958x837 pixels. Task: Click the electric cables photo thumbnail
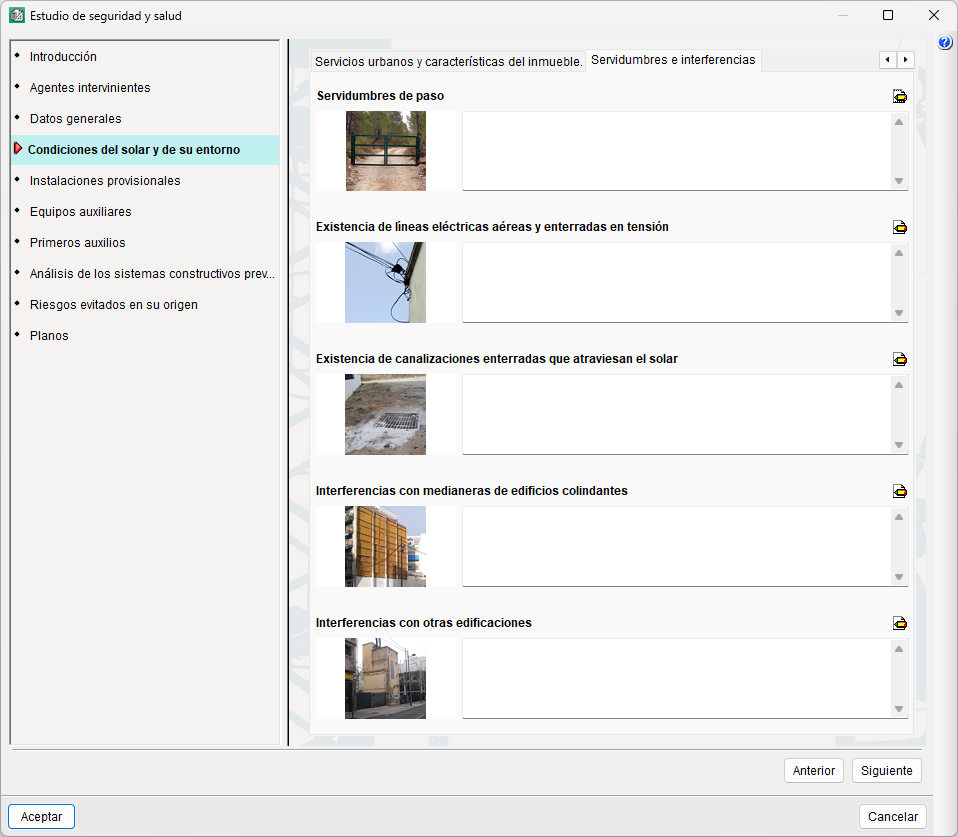click(x=386, y=282)
